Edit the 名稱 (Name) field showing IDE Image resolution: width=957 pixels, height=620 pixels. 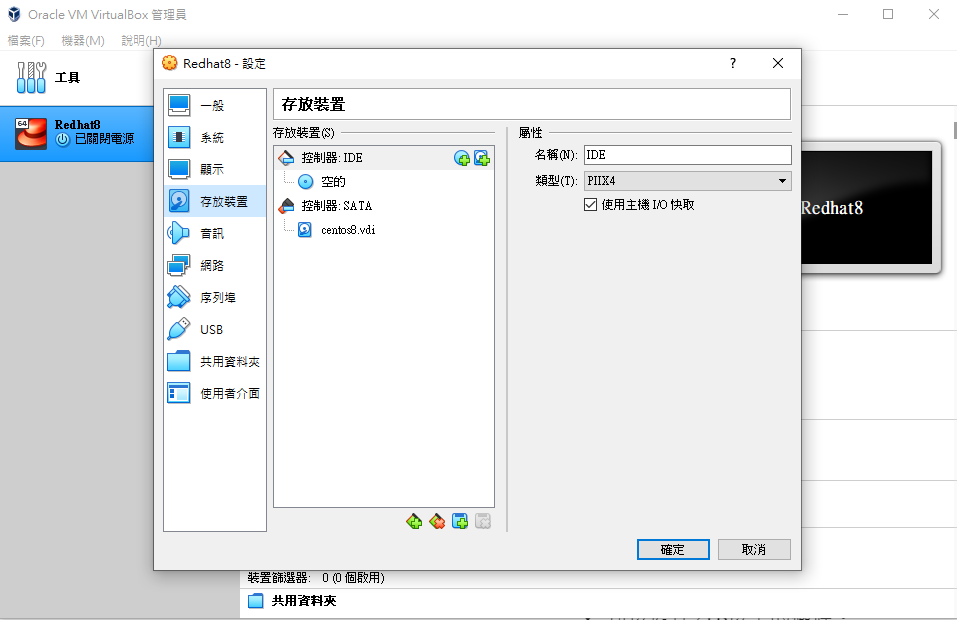pos(687,155)
